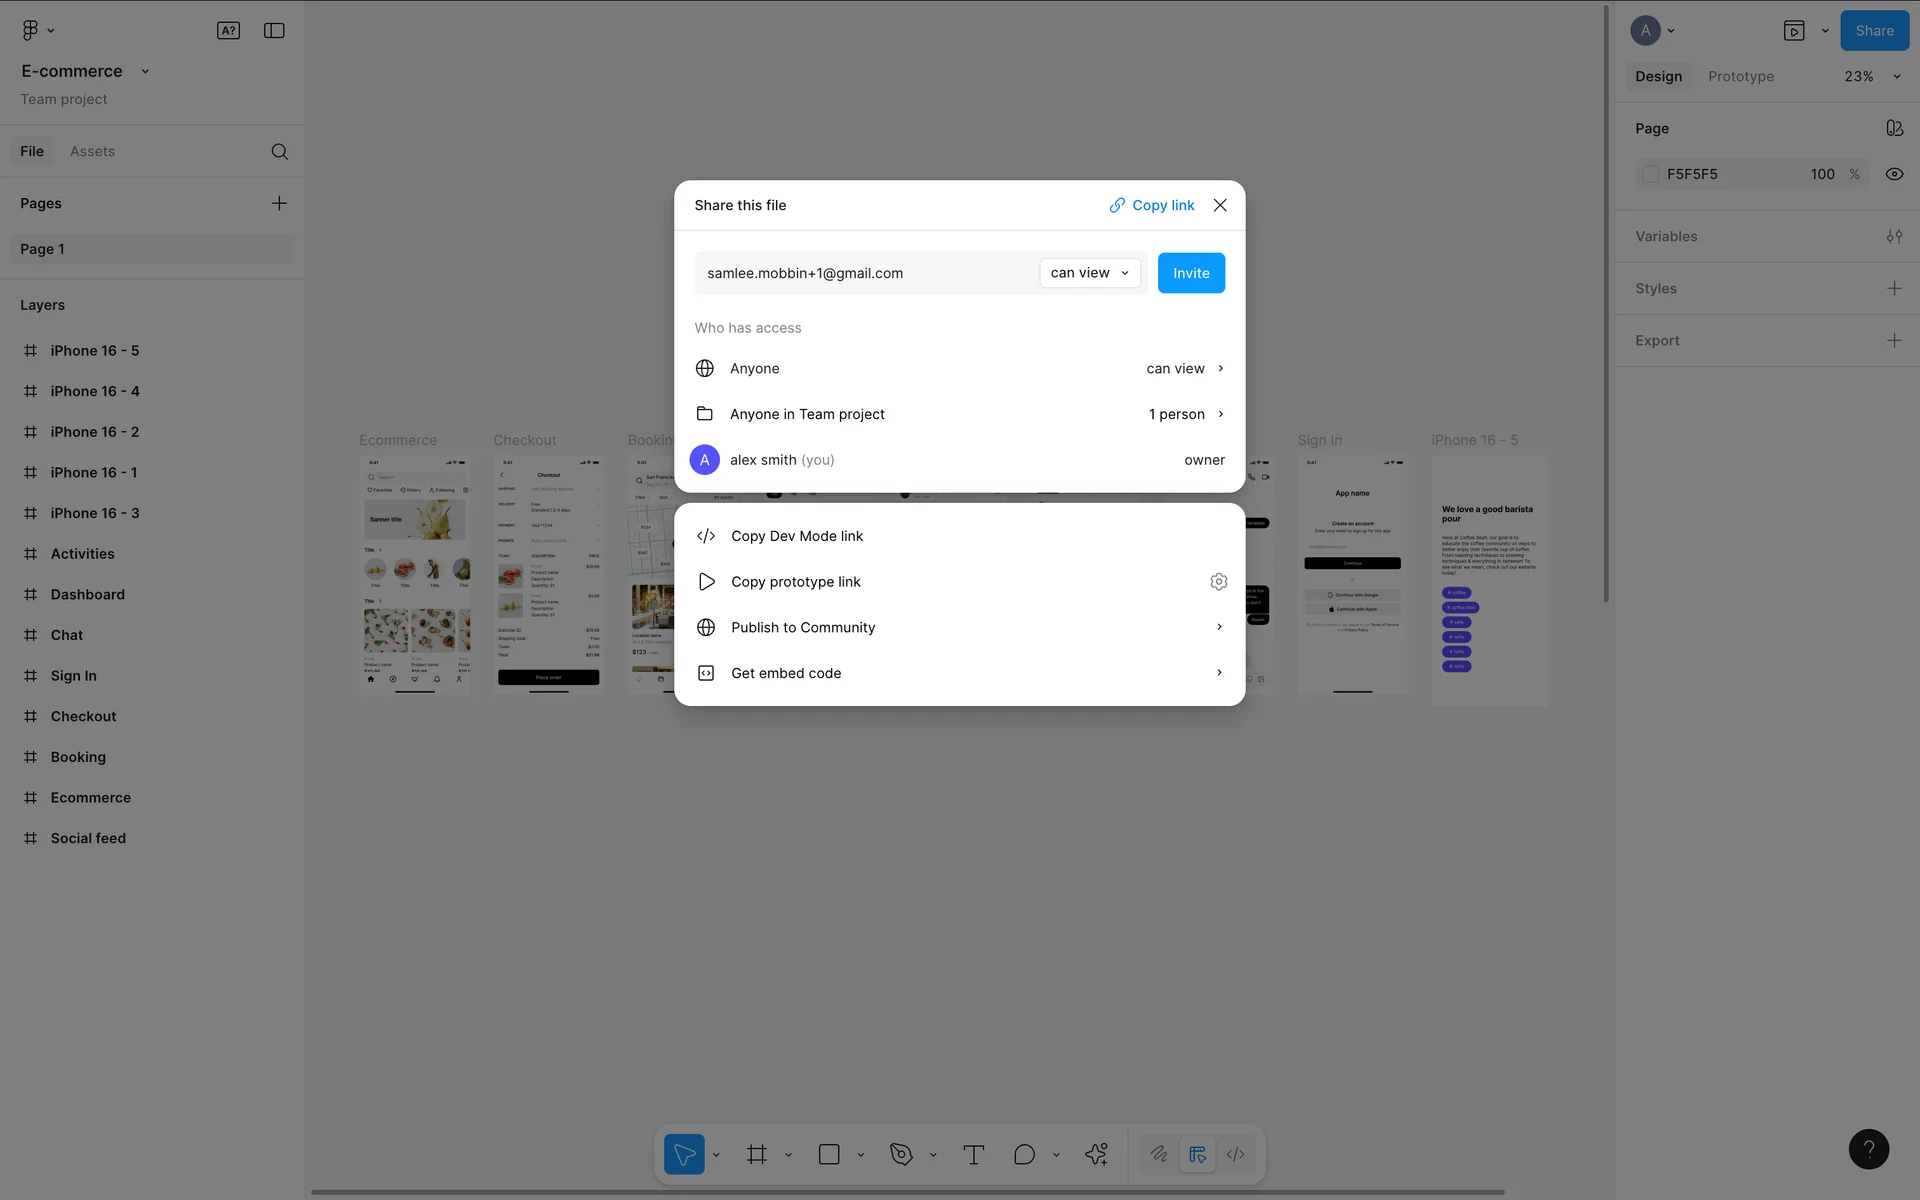Viewport: 1920px width, 1200px height.
Task: Switch to the Prototype tab
Action: 1740,76
